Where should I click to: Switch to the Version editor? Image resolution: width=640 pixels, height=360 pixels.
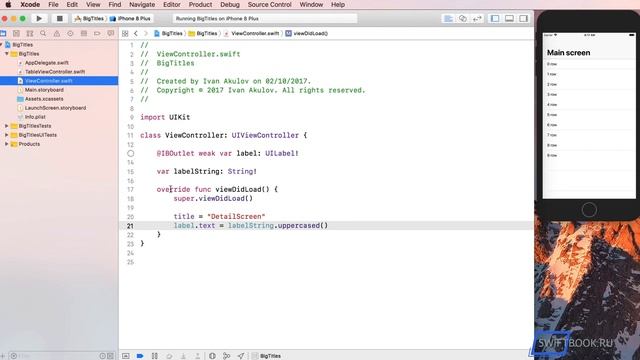point(477,18)
